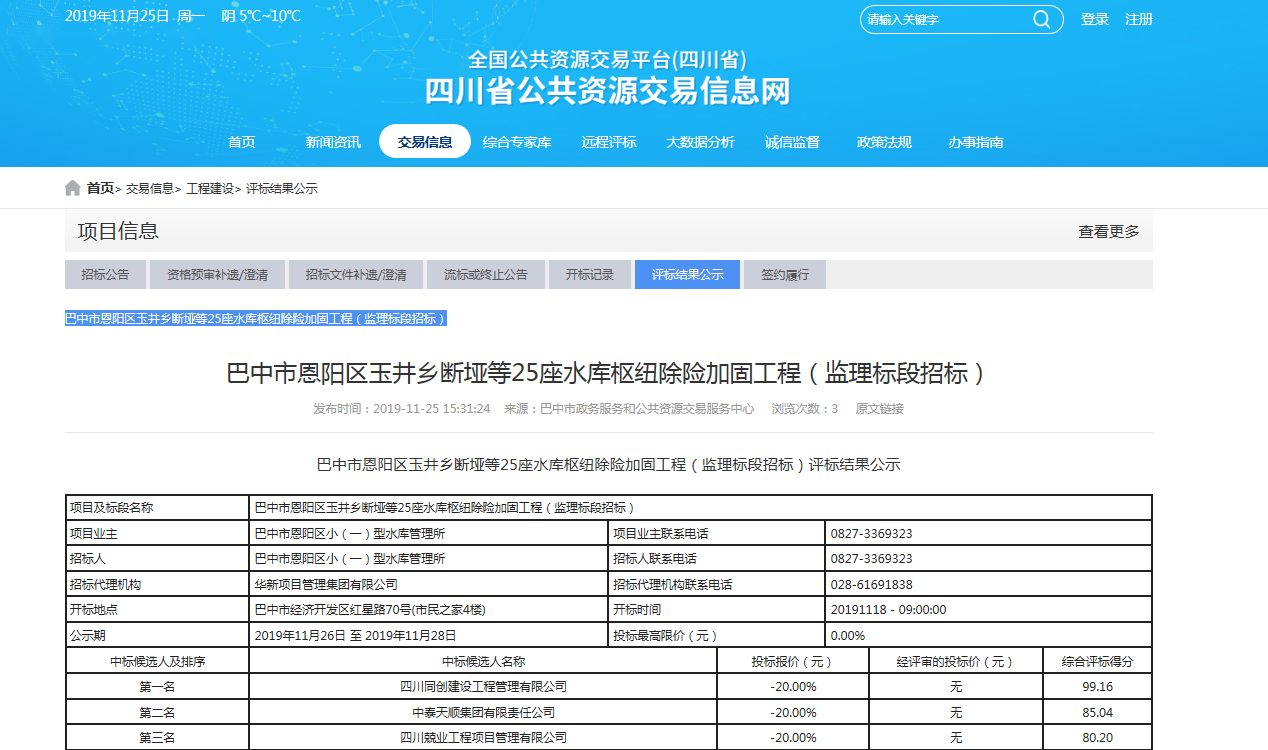Select the 开标记录 tab
Viewport: 1268px width, 750px height.
tap(589, 275)
